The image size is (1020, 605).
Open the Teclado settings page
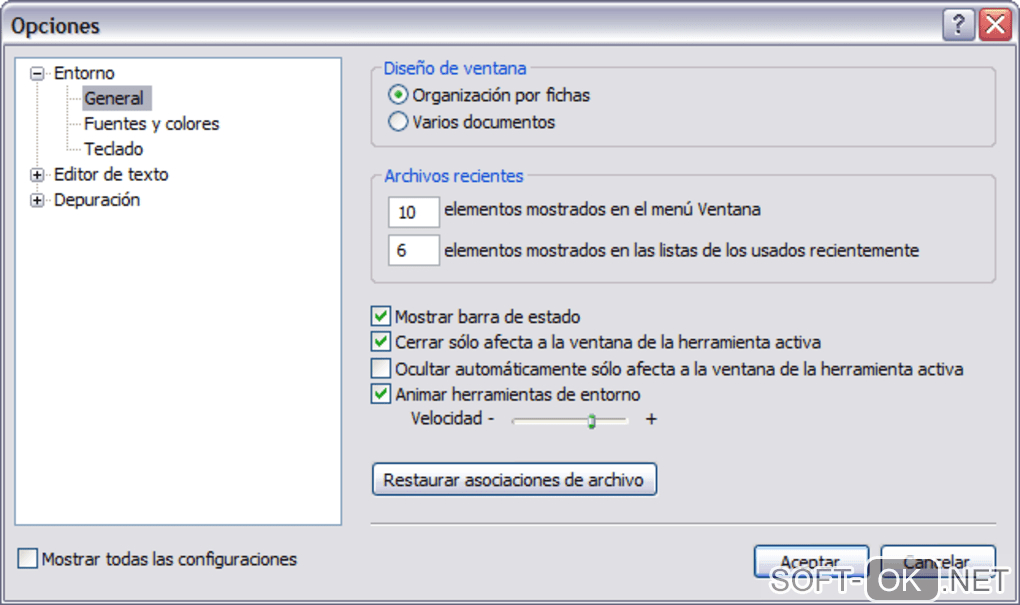click(113, 149)
